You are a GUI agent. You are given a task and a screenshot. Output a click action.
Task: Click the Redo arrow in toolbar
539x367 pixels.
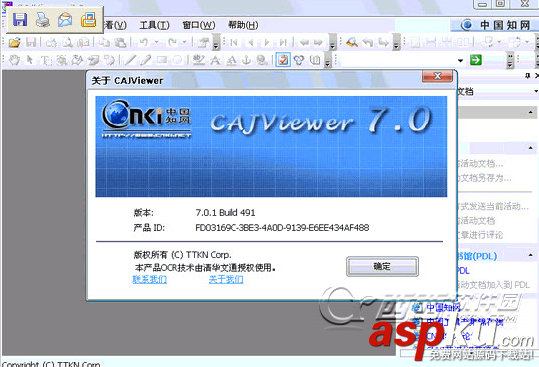point(172,42)
